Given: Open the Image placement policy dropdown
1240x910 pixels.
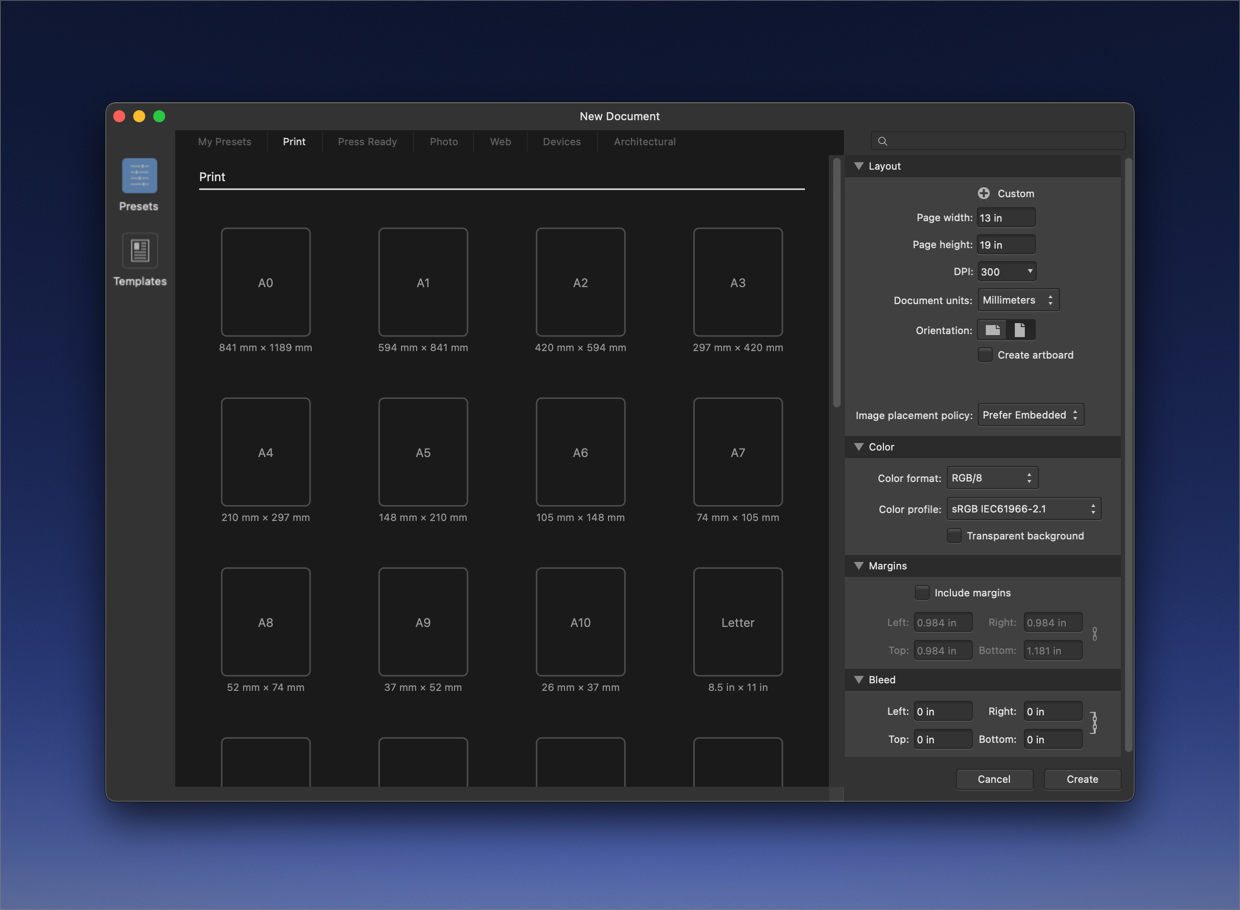Looking at the screenshot, I should click(1030, 415).
